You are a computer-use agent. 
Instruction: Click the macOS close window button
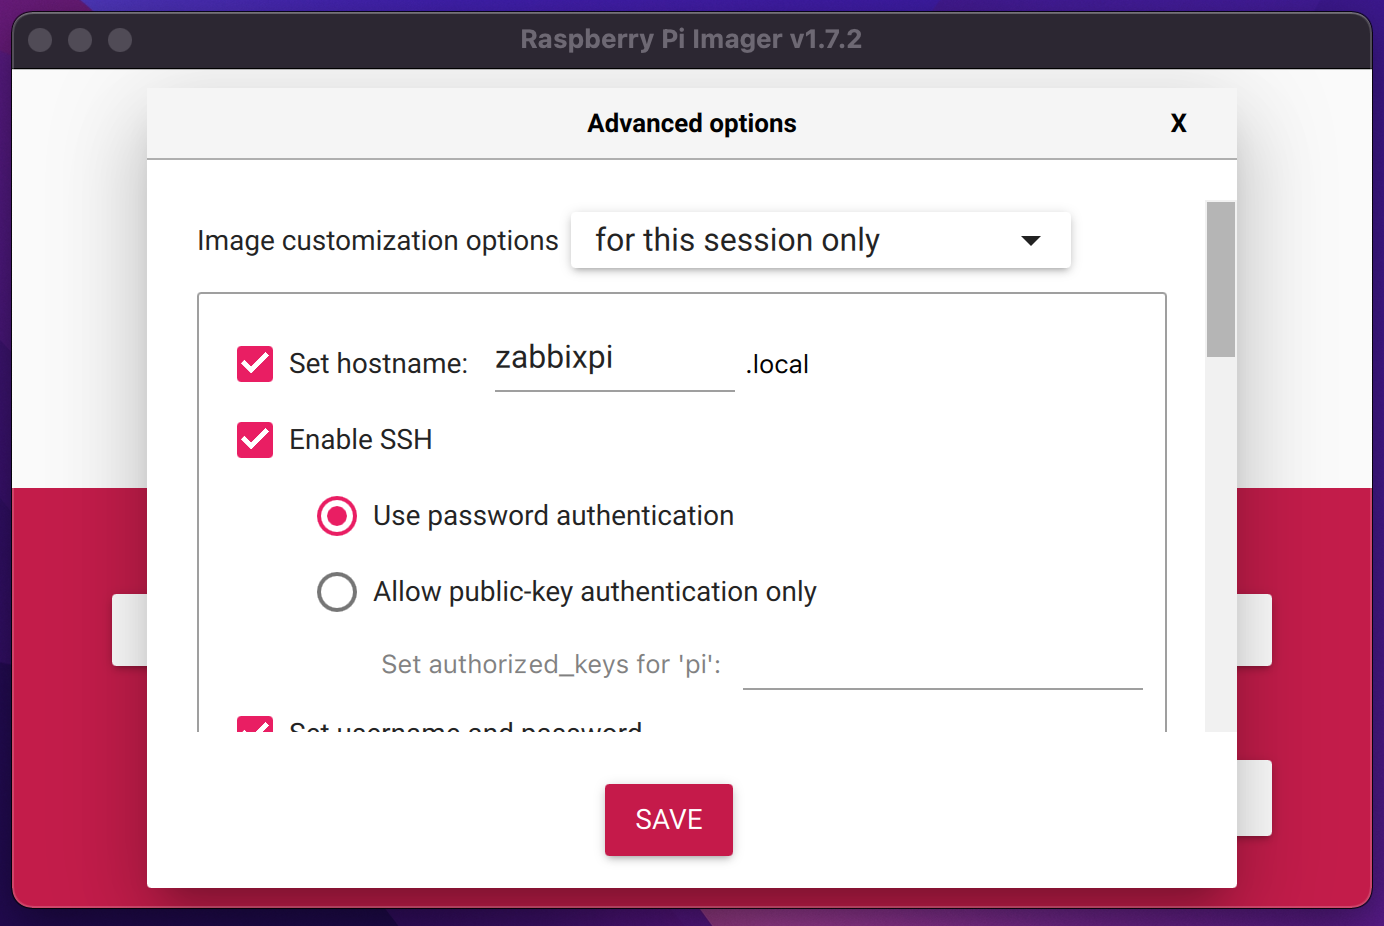[x=40, y=40]
